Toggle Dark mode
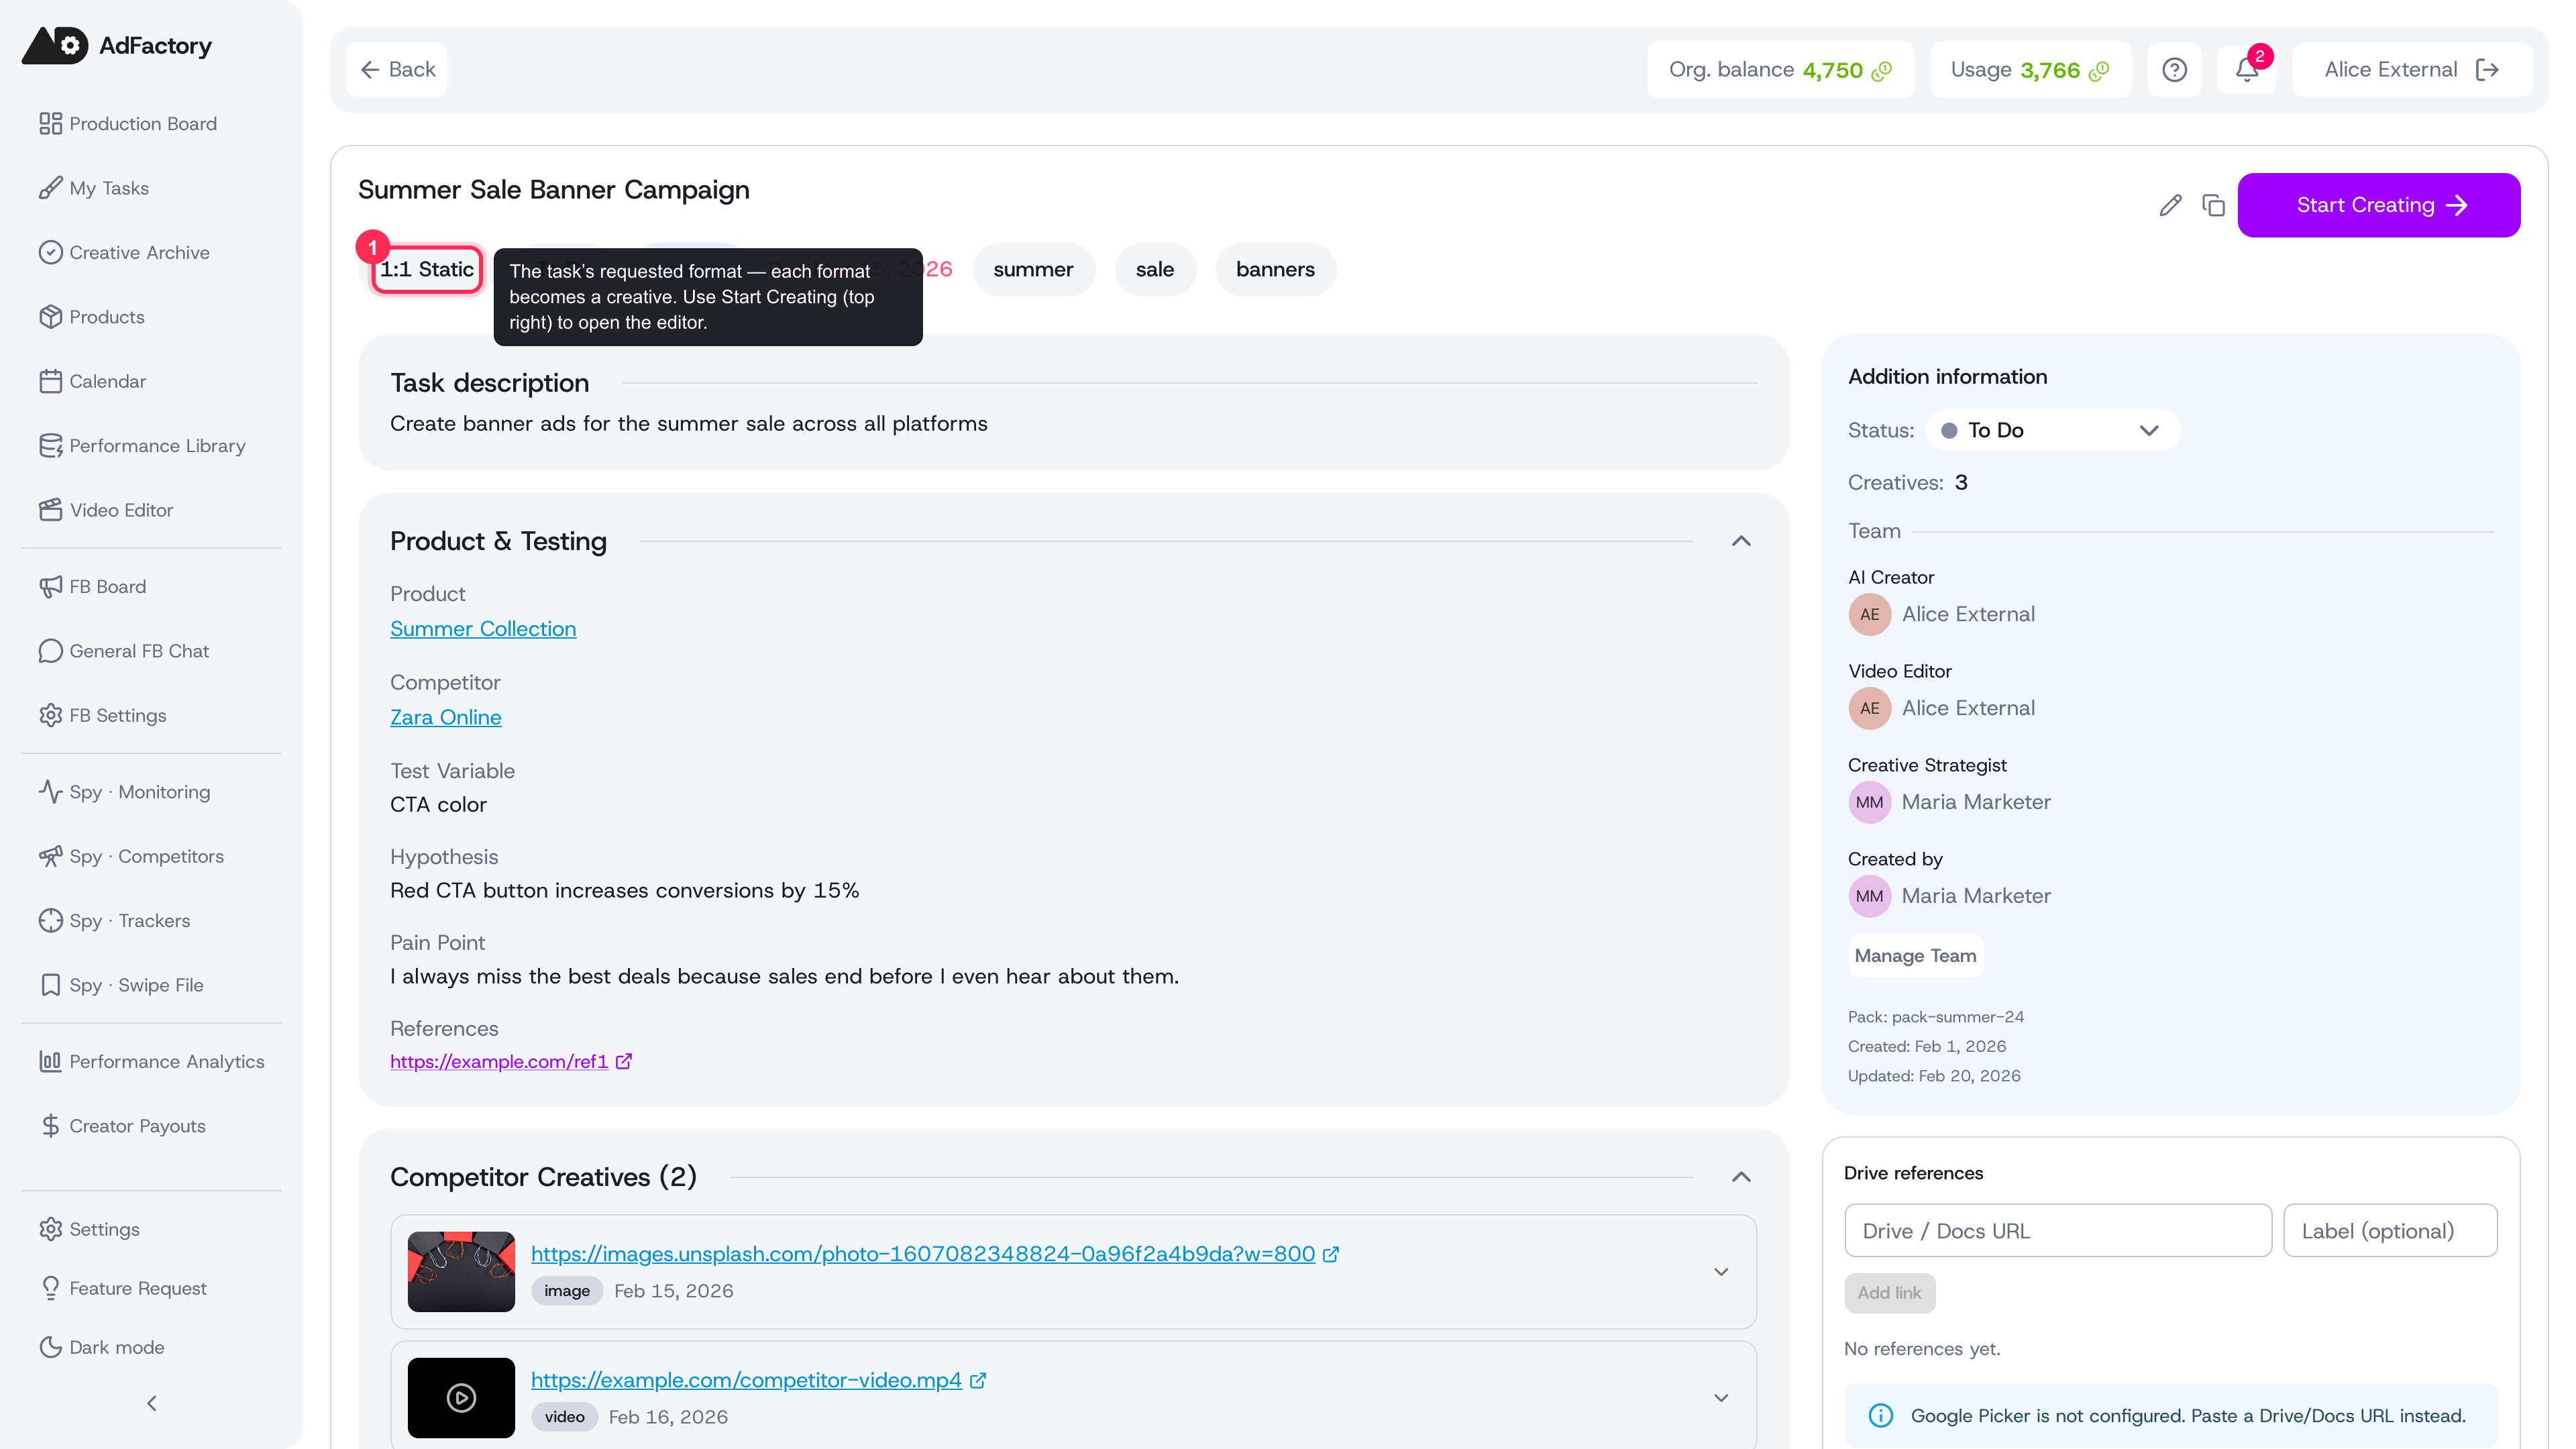Screen dimensions: 2576x1449 tap(101, 1347)
